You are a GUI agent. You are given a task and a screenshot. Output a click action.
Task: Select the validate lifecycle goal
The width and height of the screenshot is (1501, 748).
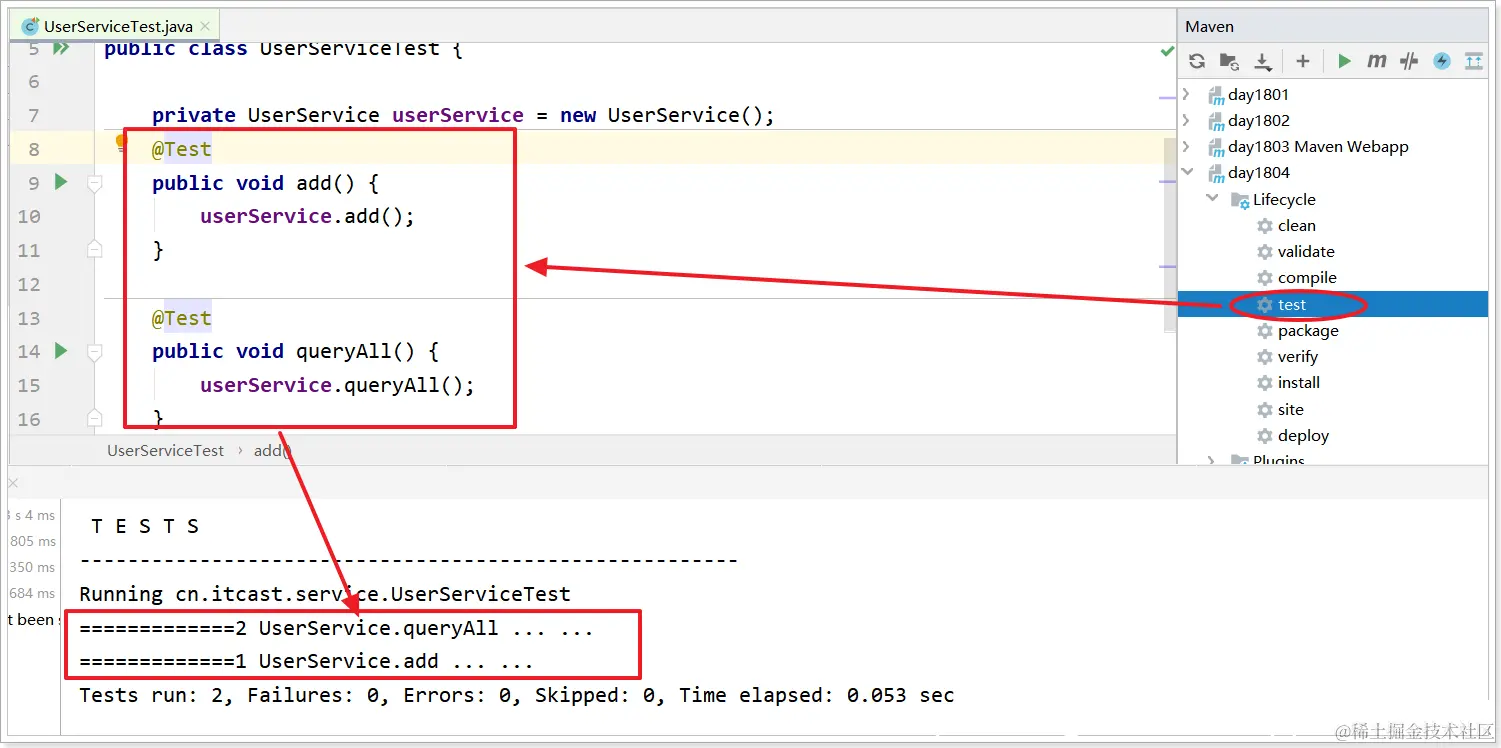pyautogui.click(x=1306, y=252)
